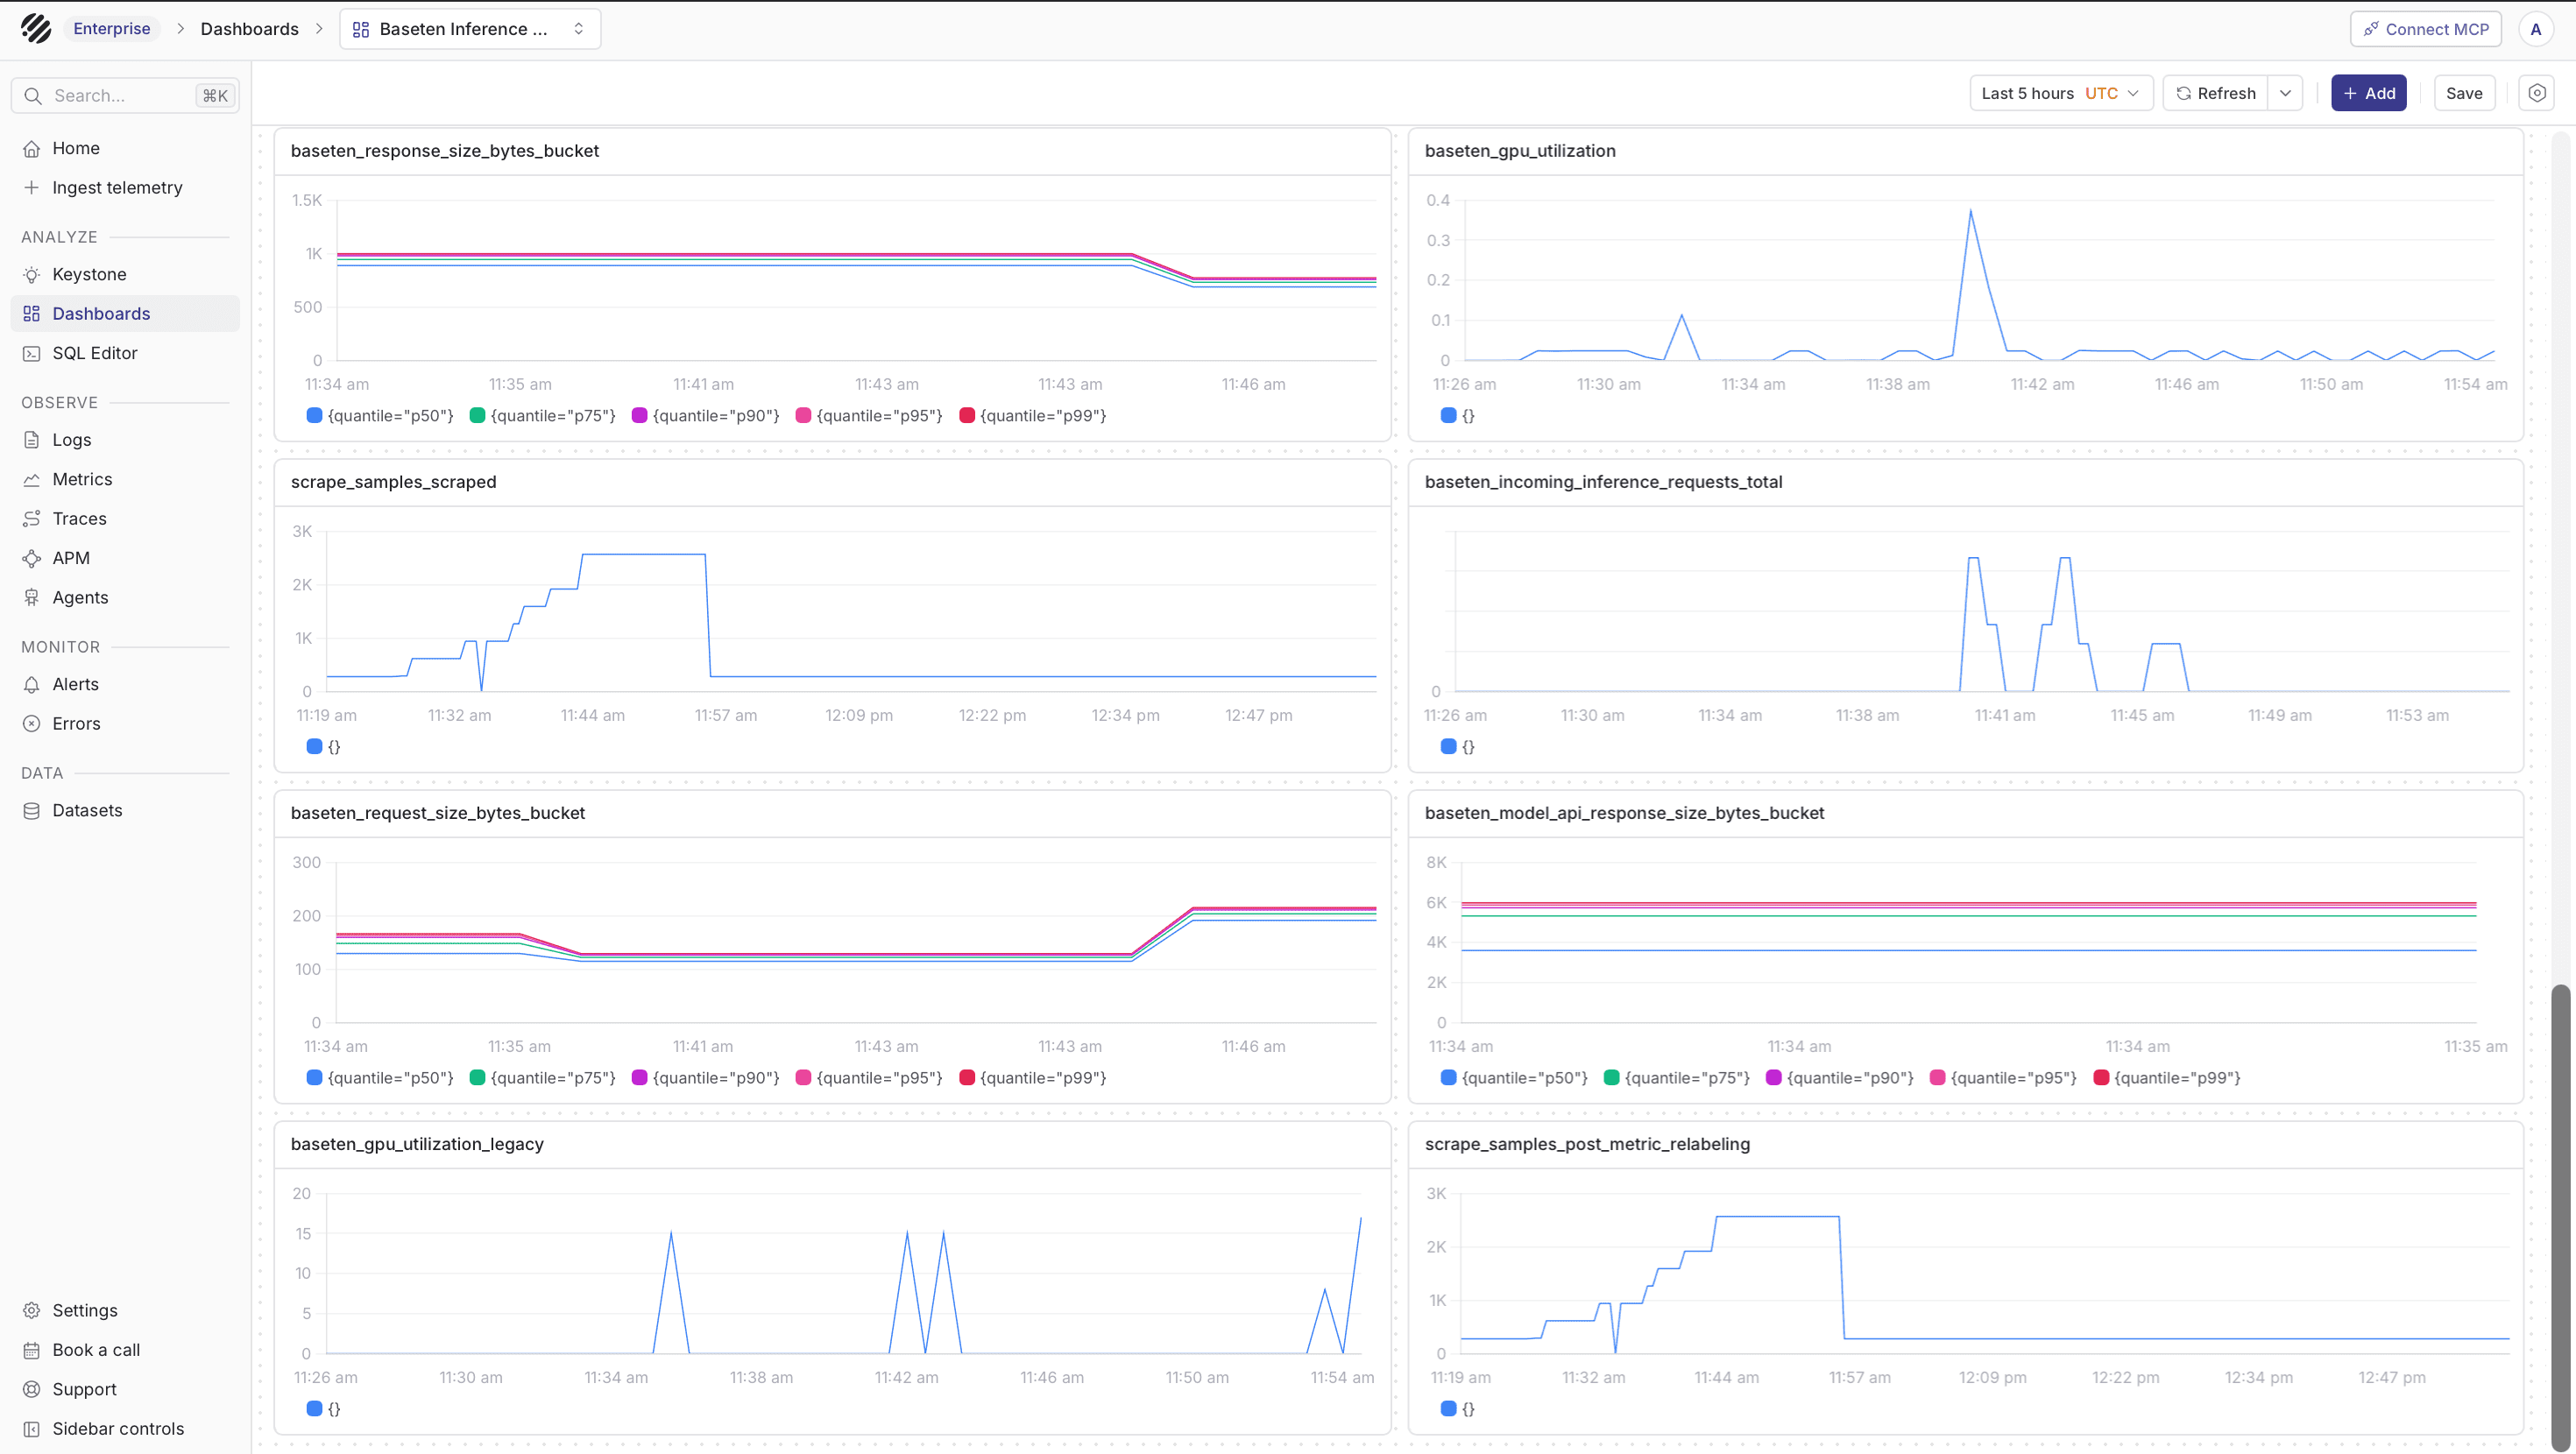Open SQL Editor icon in sidebar

pyautogui.click(x=32, y=353)
